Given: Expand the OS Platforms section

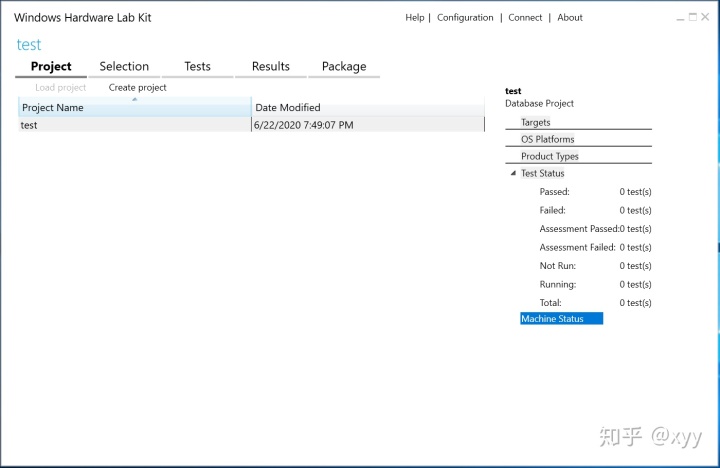Looking at the screenshot, I should tap(547, 139).
